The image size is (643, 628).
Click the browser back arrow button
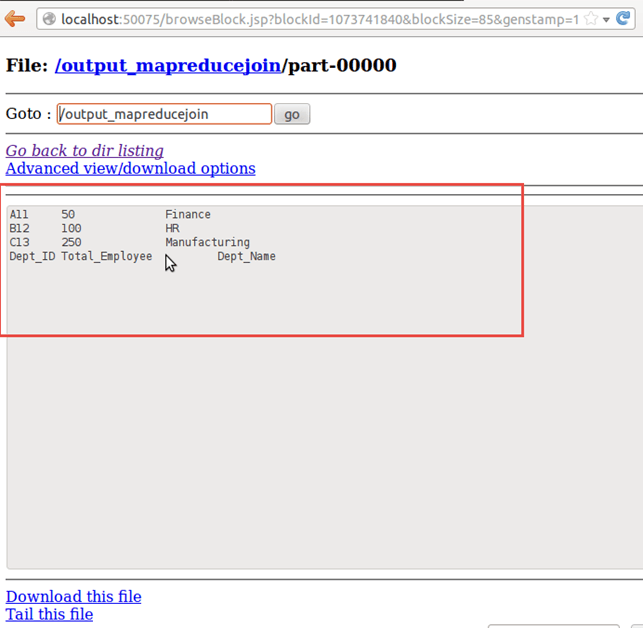click(x=14, y=18)
